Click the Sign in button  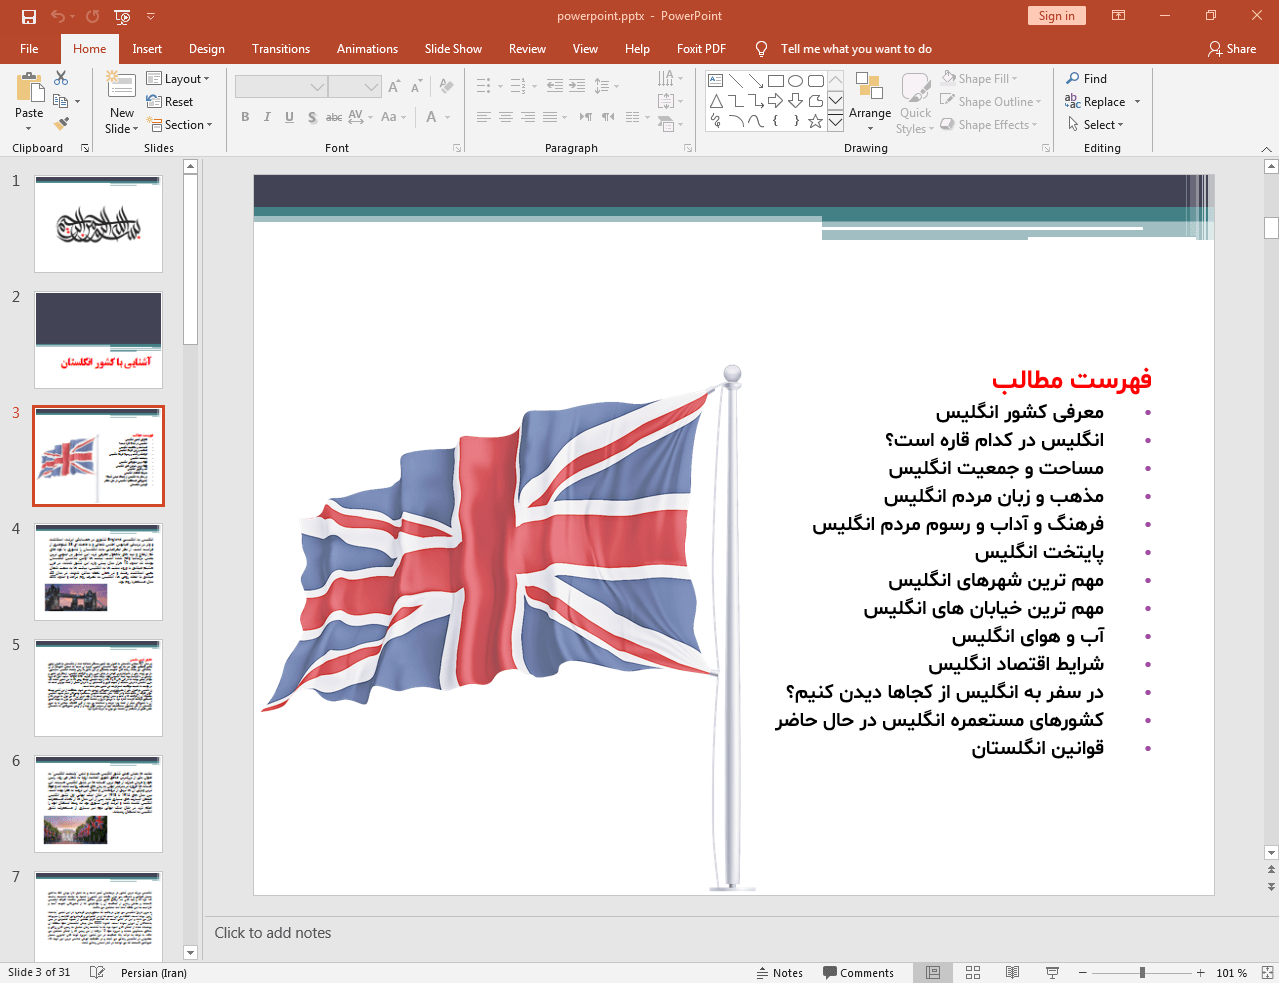click(x=1056, y=15)
